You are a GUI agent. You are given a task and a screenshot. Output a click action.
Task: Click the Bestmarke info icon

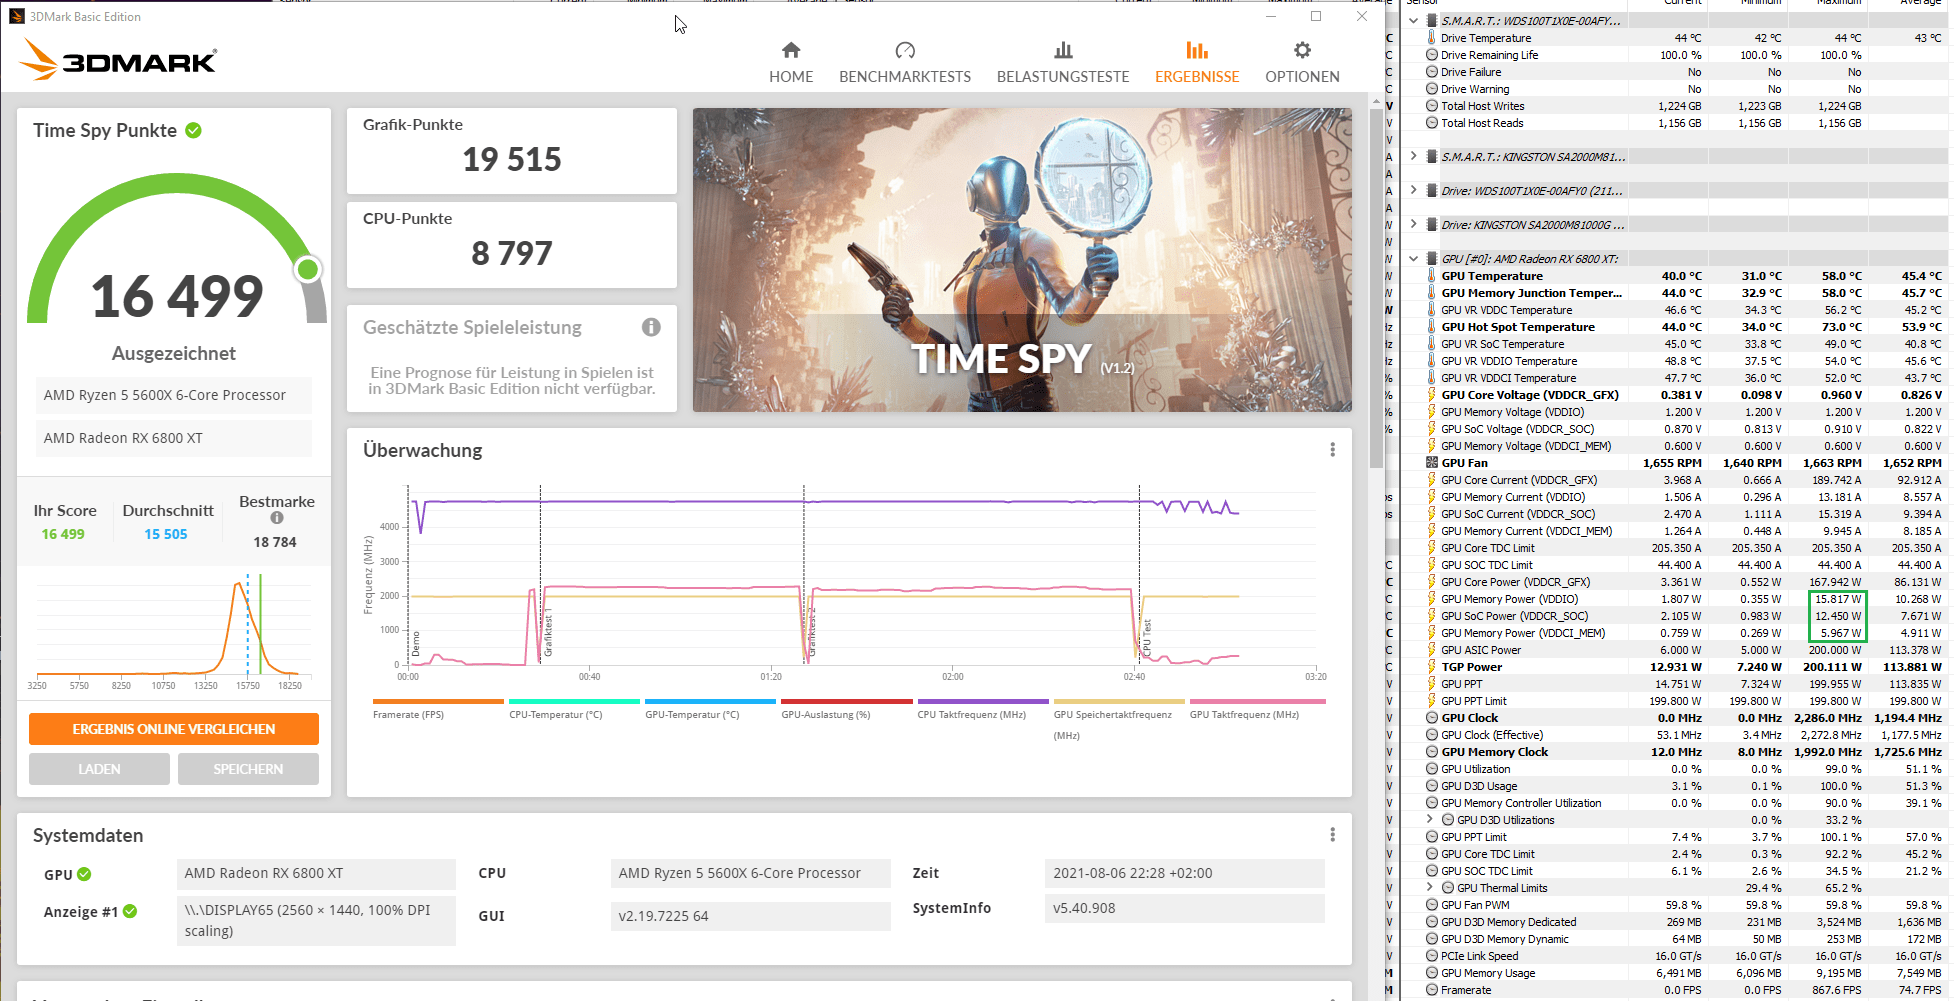[277, 518]
